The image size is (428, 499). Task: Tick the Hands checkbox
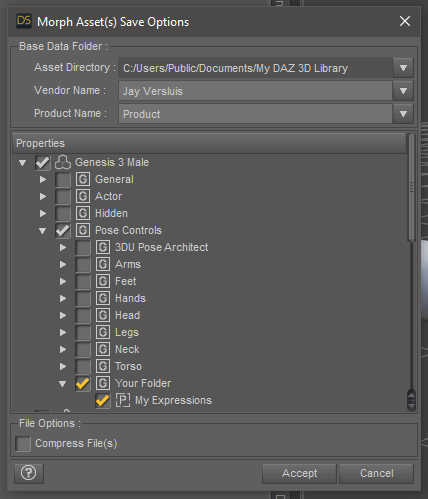click(x=83, y=299)
